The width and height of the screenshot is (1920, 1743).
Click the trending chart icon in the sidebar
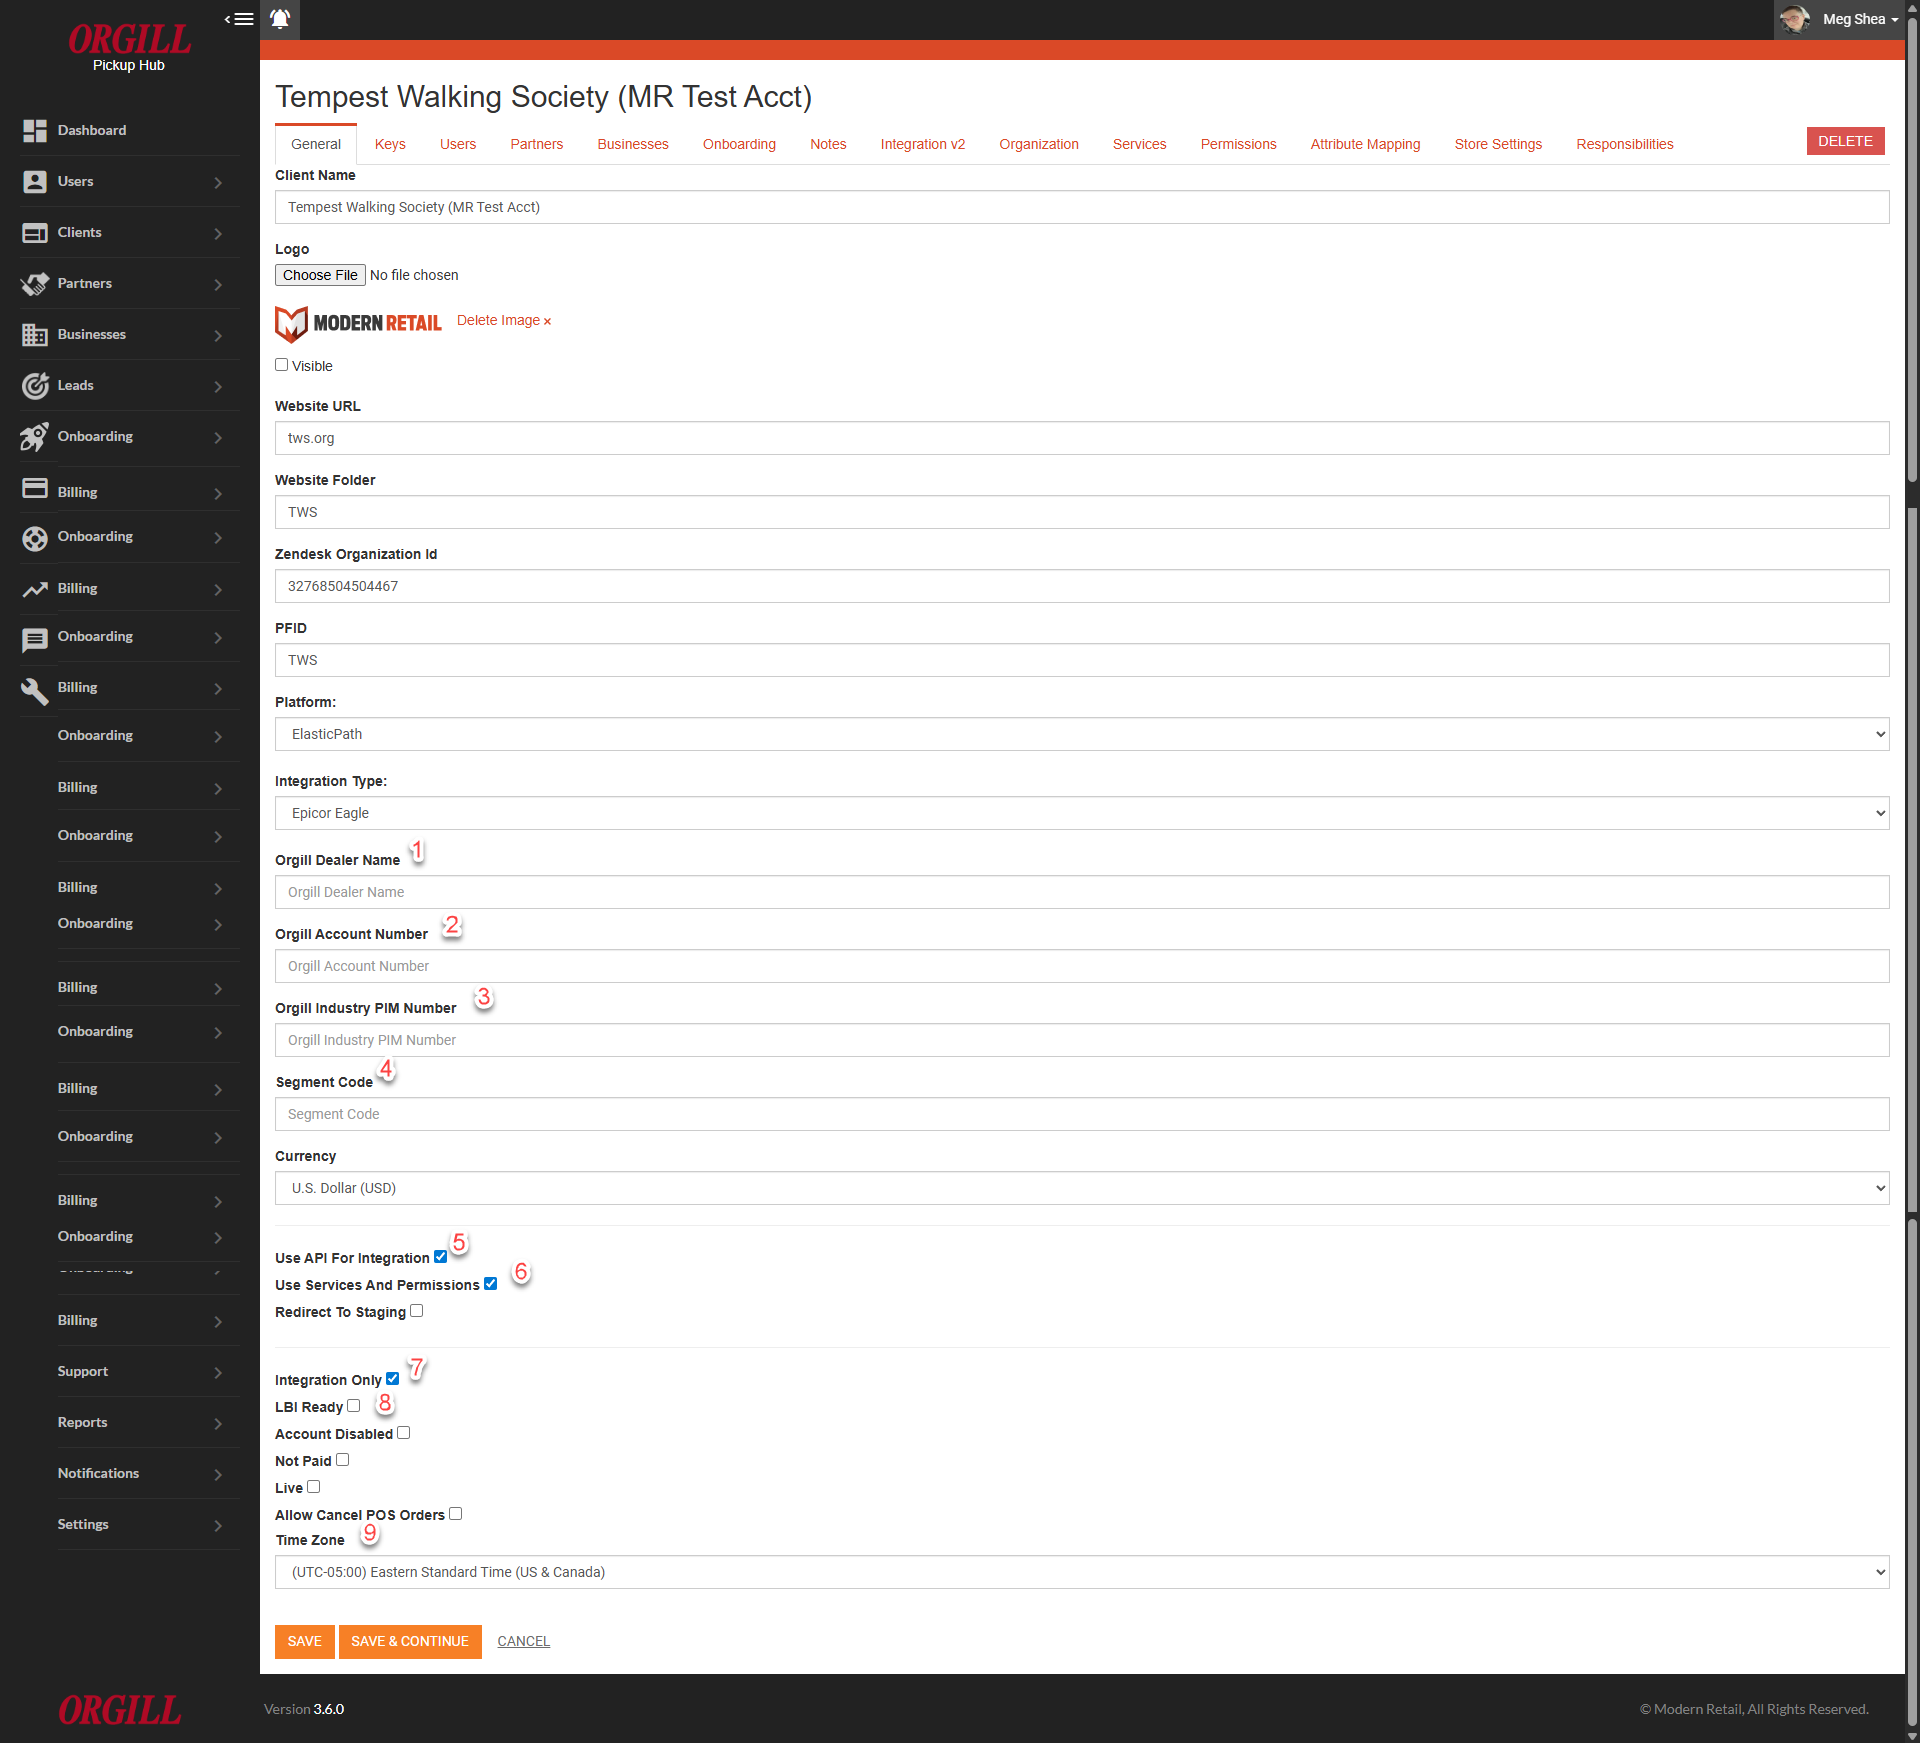pyautogui.click(x=35, y=590)
